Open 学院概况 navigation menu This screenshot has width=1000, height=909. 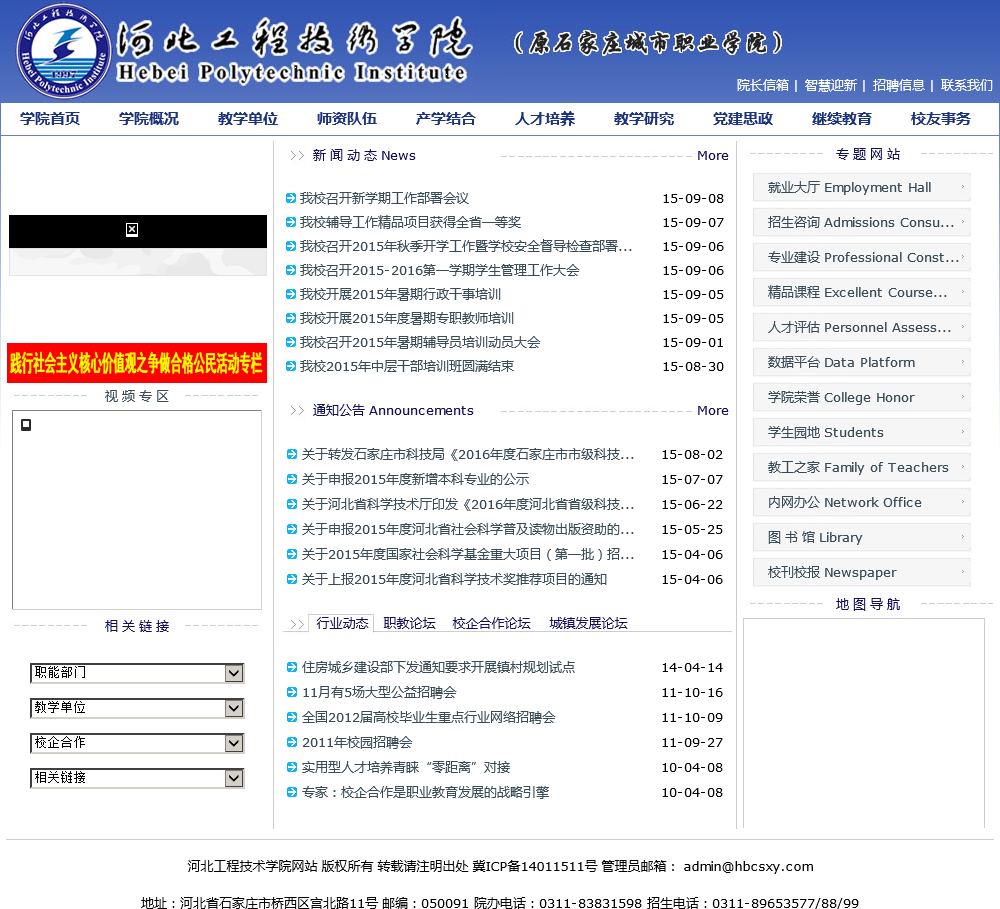[x=149, y=119]
